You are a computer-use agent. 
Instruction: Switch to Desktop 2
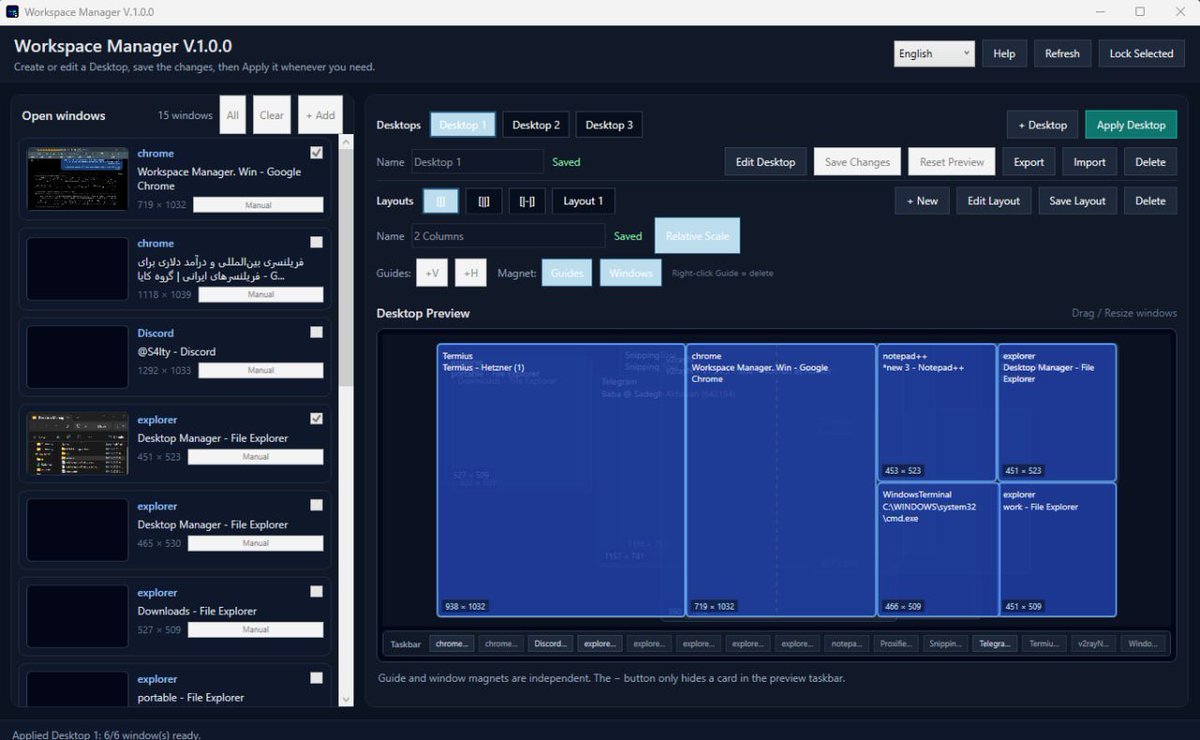click(536, 125)
